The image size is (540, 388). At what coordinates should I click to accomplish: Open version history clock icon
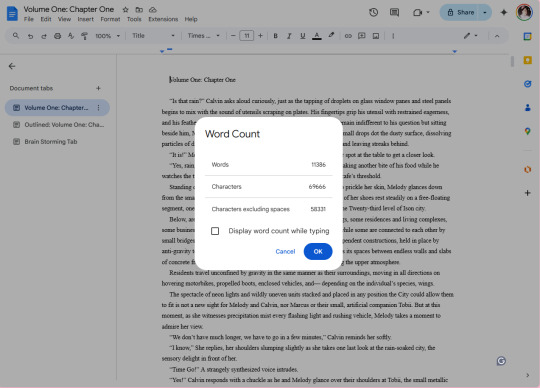pos(373,13)
